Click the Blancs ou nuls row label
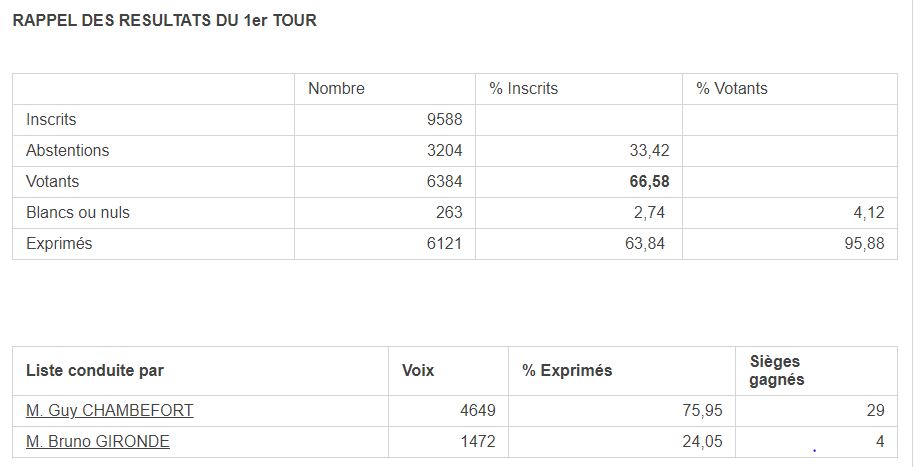Image resolution: width=920 pixels, height=467 pixels. point(78,212)
